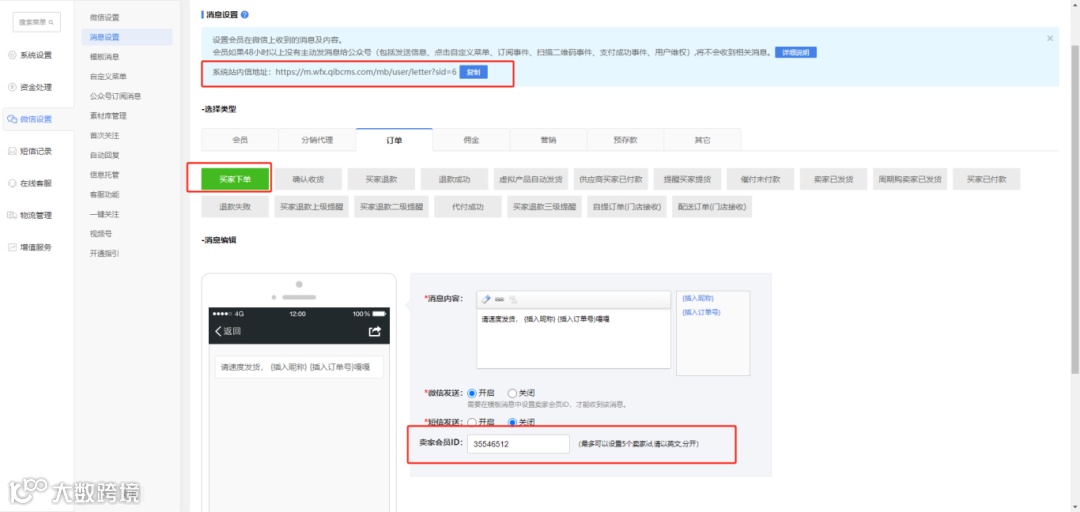Select 开启 radio for 短信发送

(x=471, y=422)
